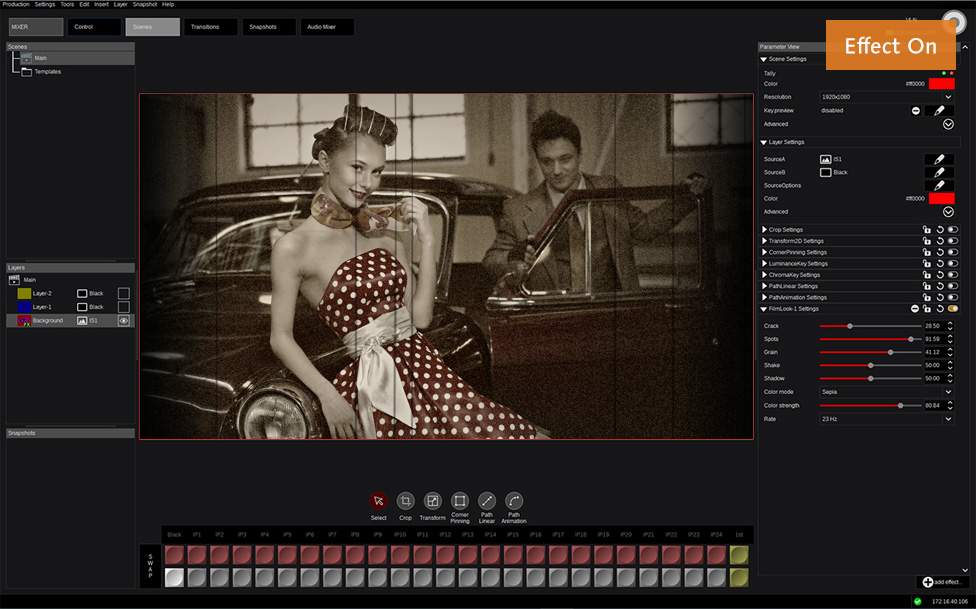
Task: Hide the Background layer using the eye icon
Action: coord(124,321)
